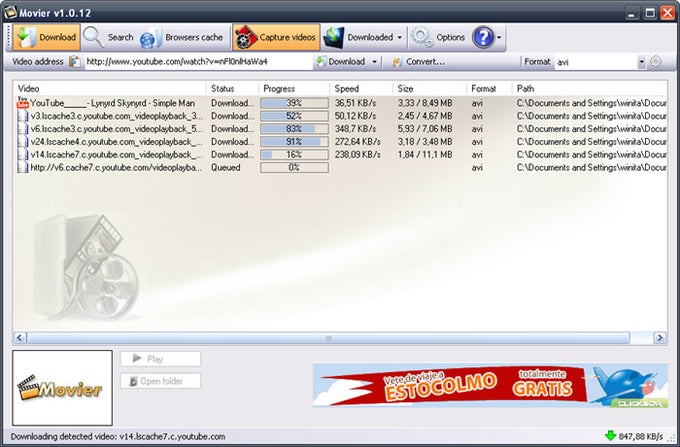680x447 pixels.
Task: Click the file icon for v6.lscache3 row
Action: pyautogui.click(x=23, y=129)
